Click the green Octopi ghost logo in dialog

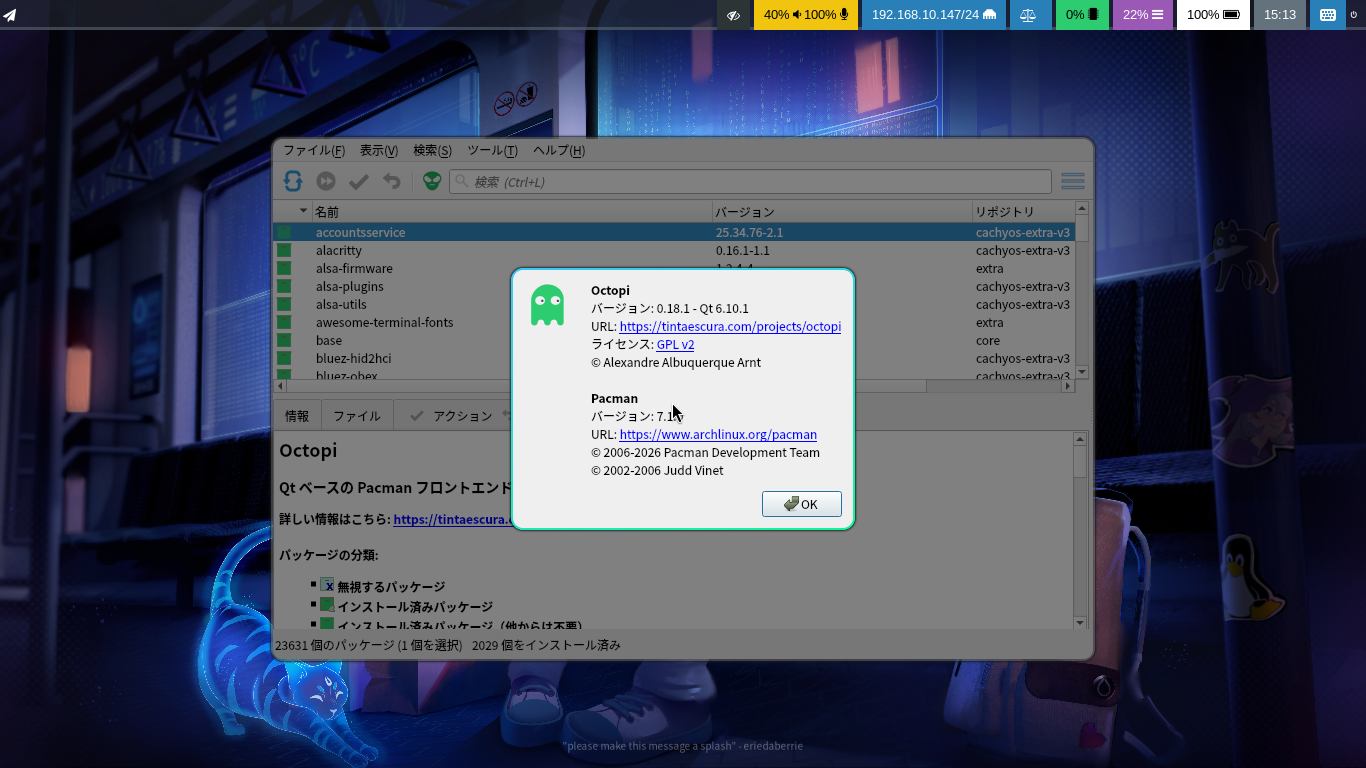(x=547, y=305)
